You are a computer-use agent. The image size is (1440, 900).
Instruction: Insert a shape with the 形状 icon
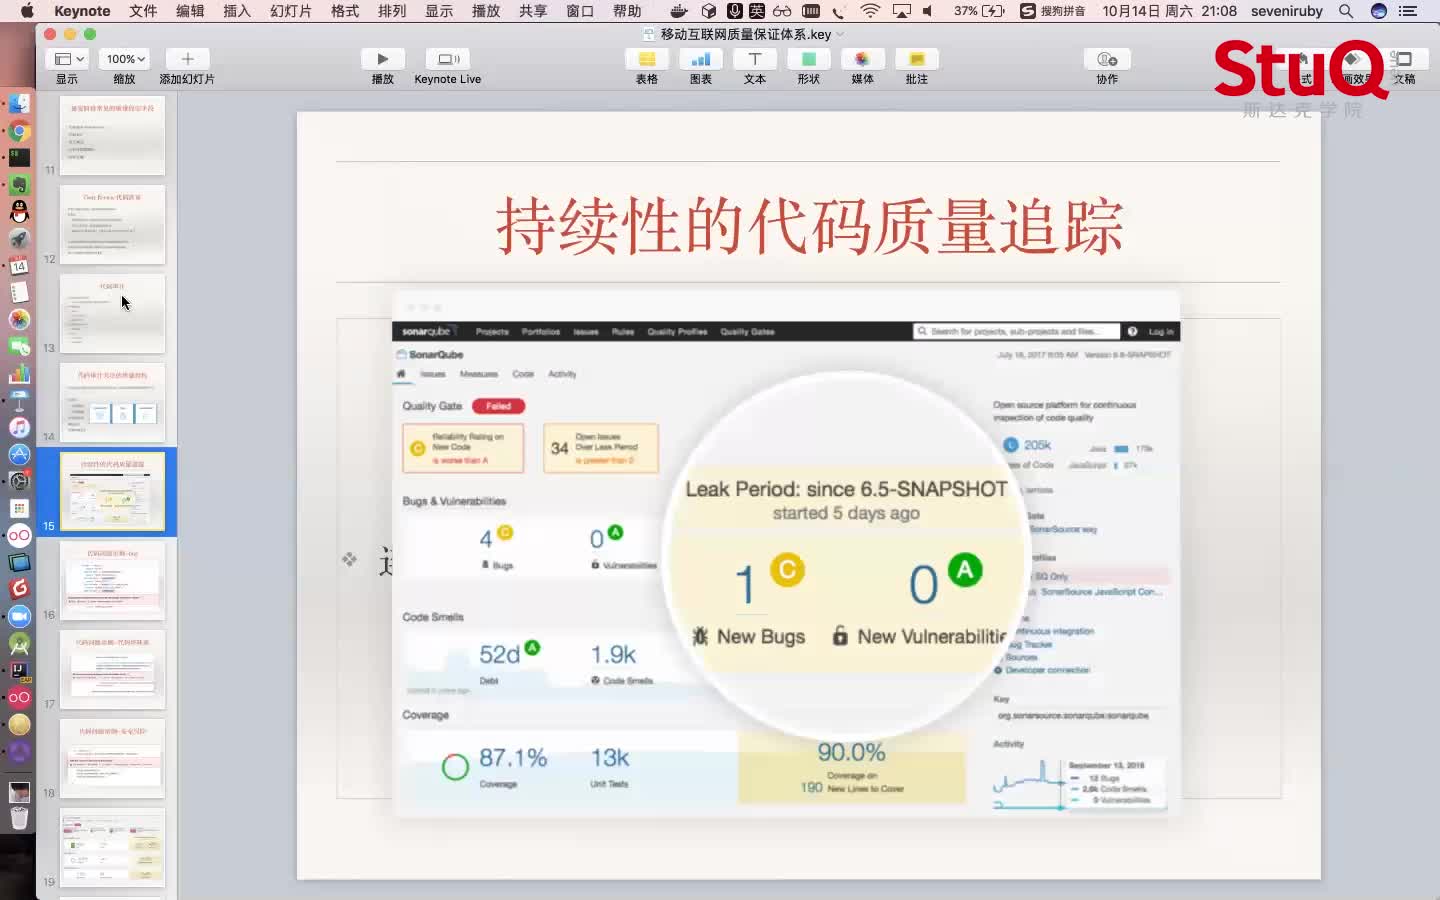coord(809,59)
